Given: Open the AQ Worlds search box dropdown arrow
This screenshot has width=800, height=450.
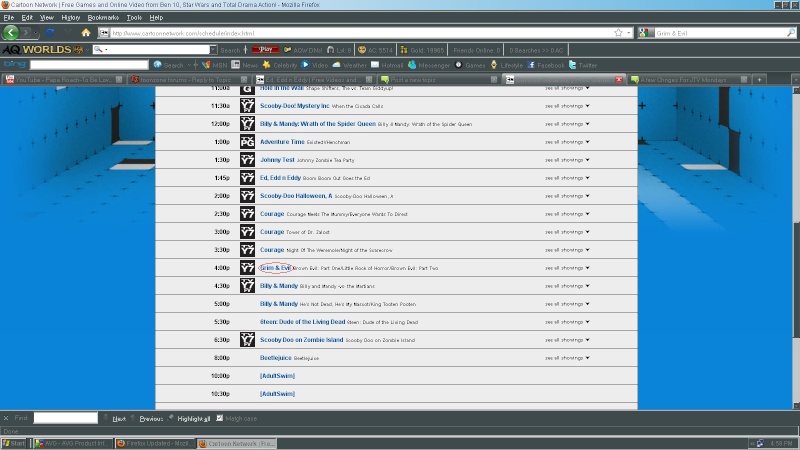Looking at the screenshot, I should pos(213,49).
